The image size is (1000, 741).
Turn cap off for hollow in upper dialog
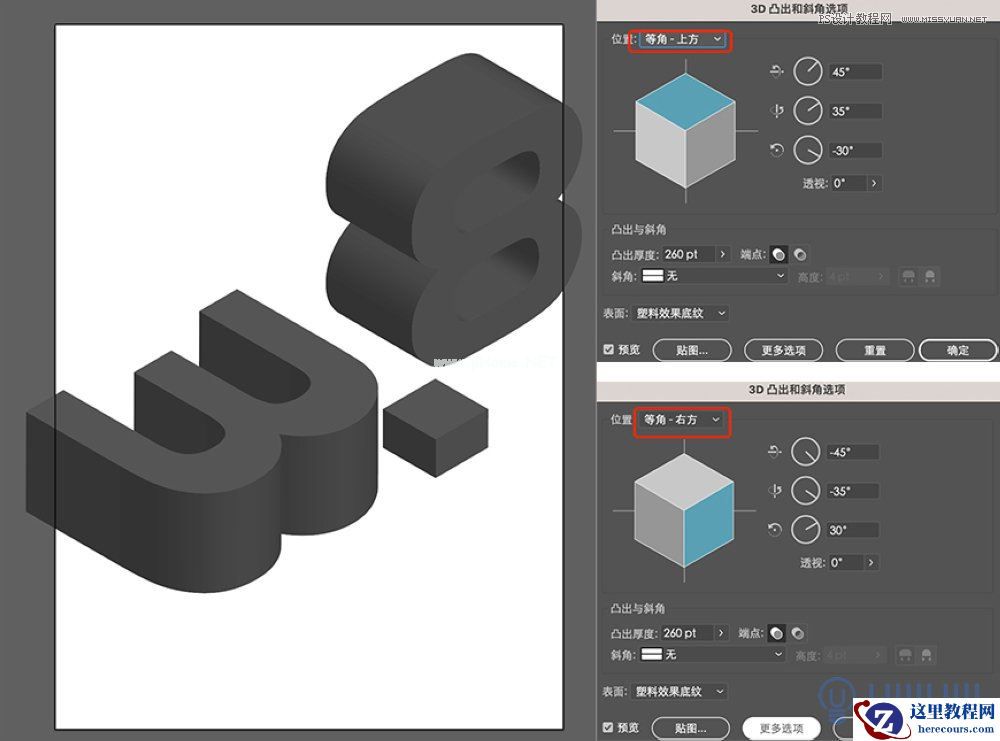[x=800, y=254]
